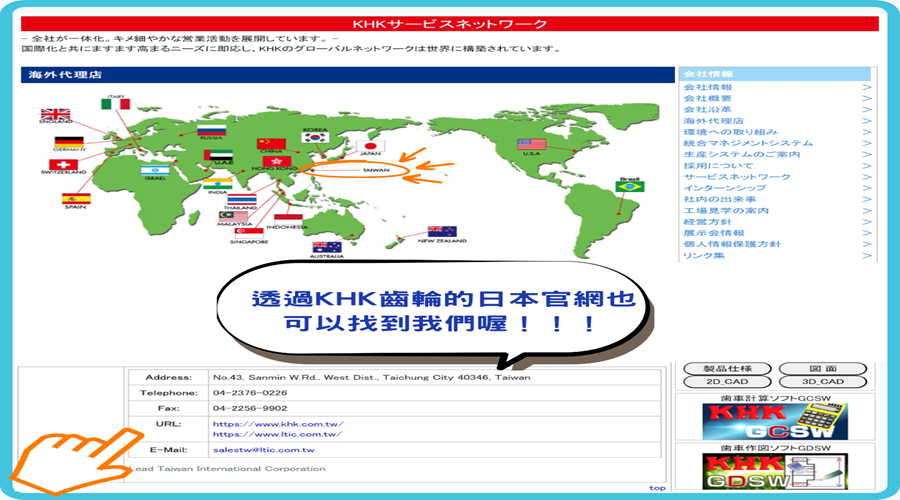Click the top link at page bottom

[x=657, y=488]
